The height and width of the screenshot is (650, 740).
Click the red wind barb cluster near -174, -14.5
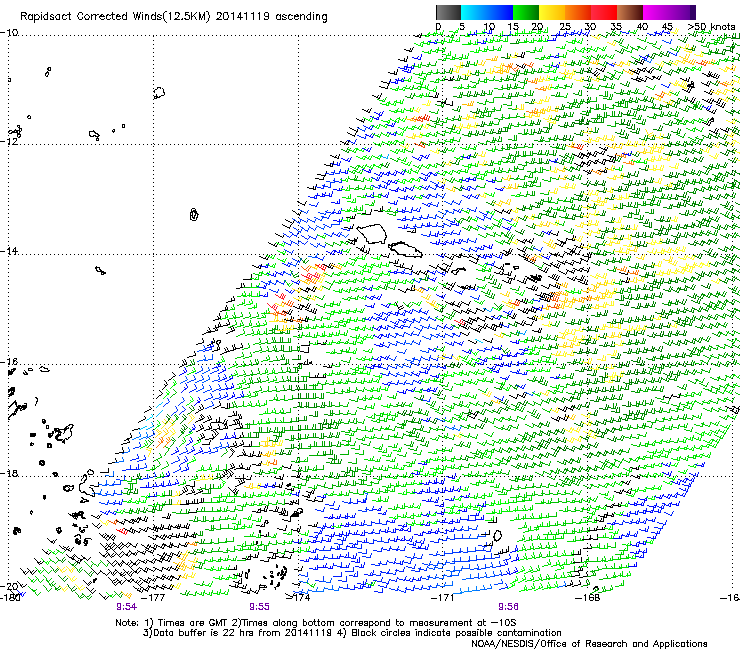[x=312, y=274]
